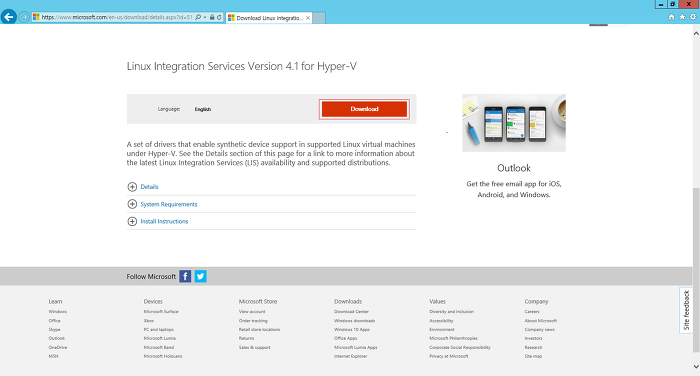Open the Corporate Social Responsibility link
This screenshot has height=376, width=700.
(460, 347)
